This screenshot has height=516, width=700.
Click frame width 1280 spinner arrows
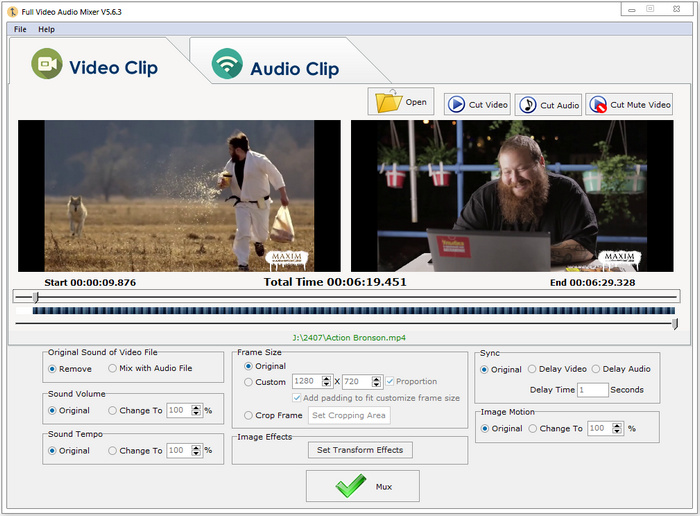pyautogui.click(x=327, y=381)
